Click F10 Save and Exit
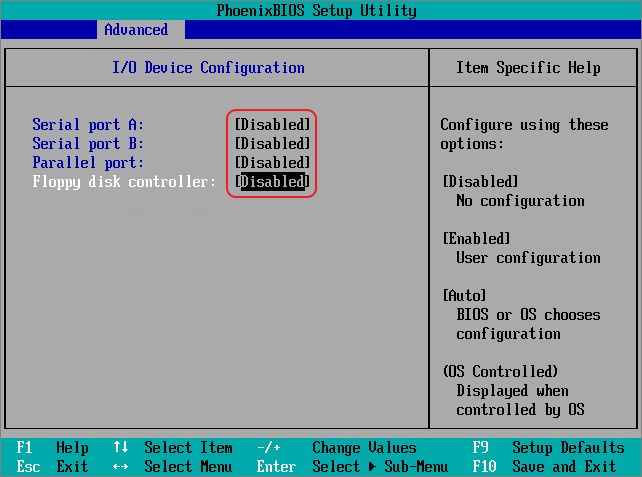Image resolution: width=642 pixels, height=477 pixels. pyautogui.click(x=548, y=467)
